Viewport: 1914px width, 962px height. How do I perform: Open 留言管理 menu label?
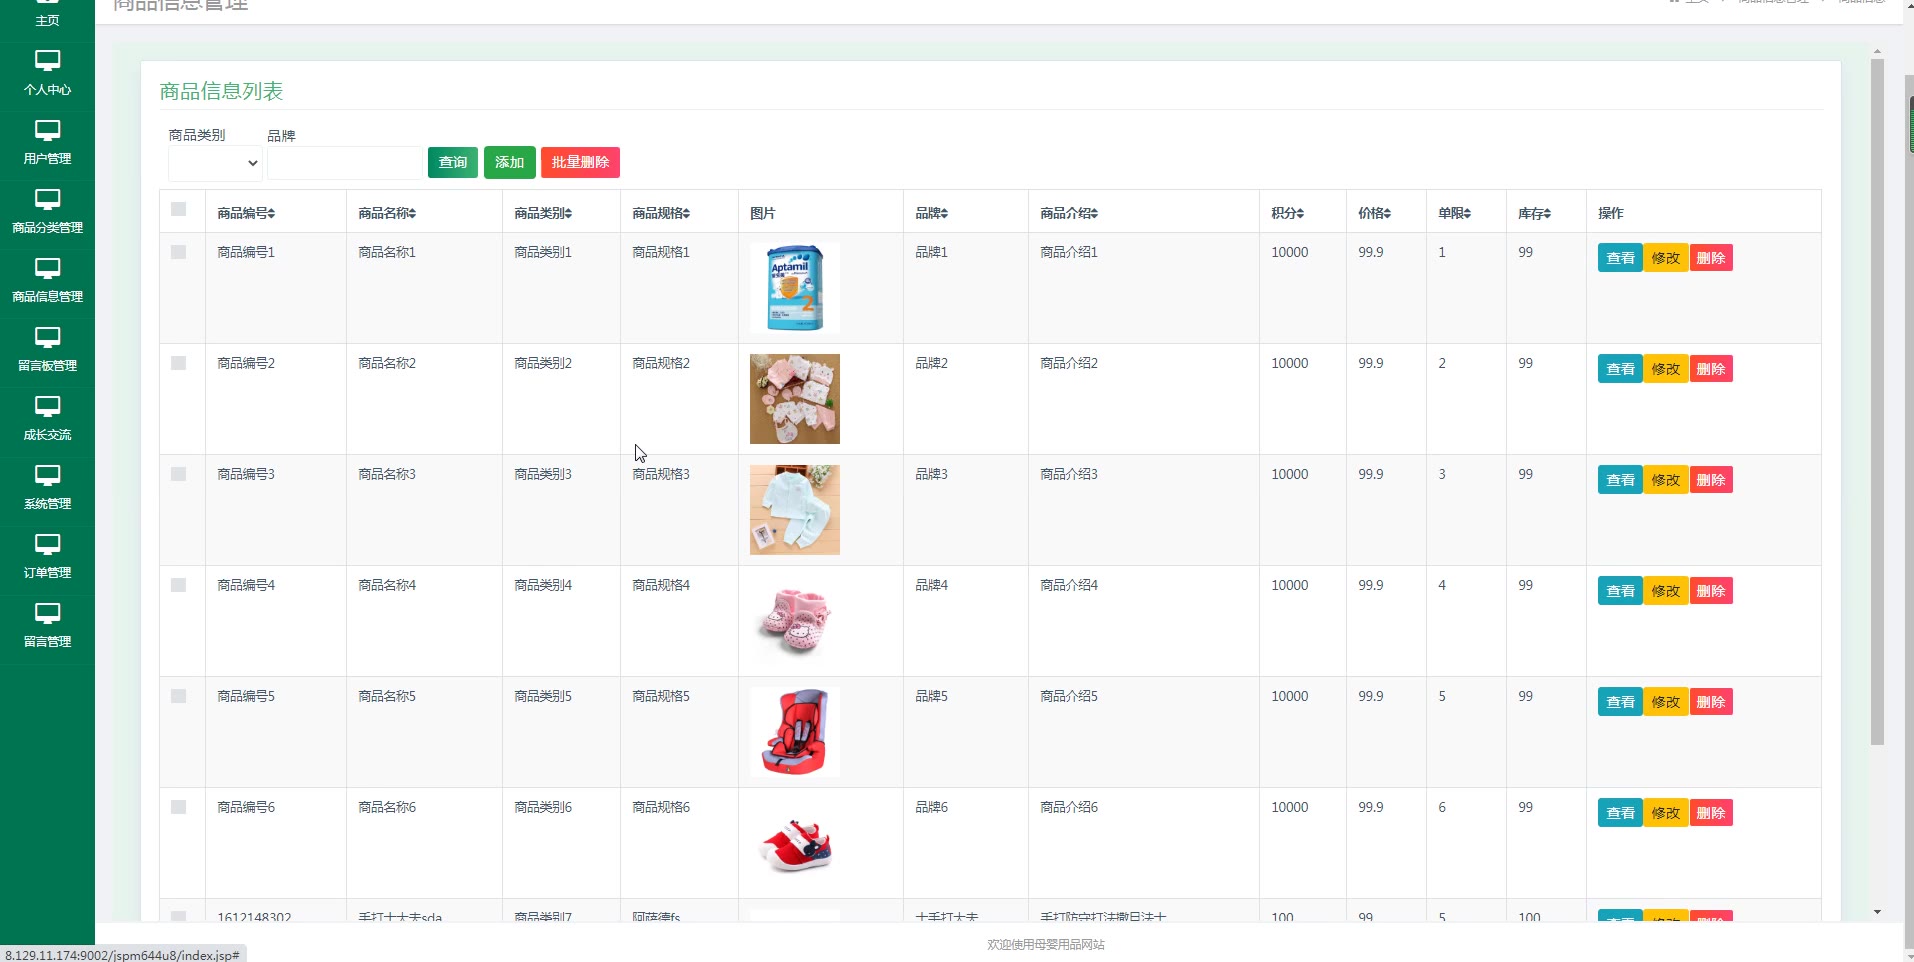pos(47,642)
